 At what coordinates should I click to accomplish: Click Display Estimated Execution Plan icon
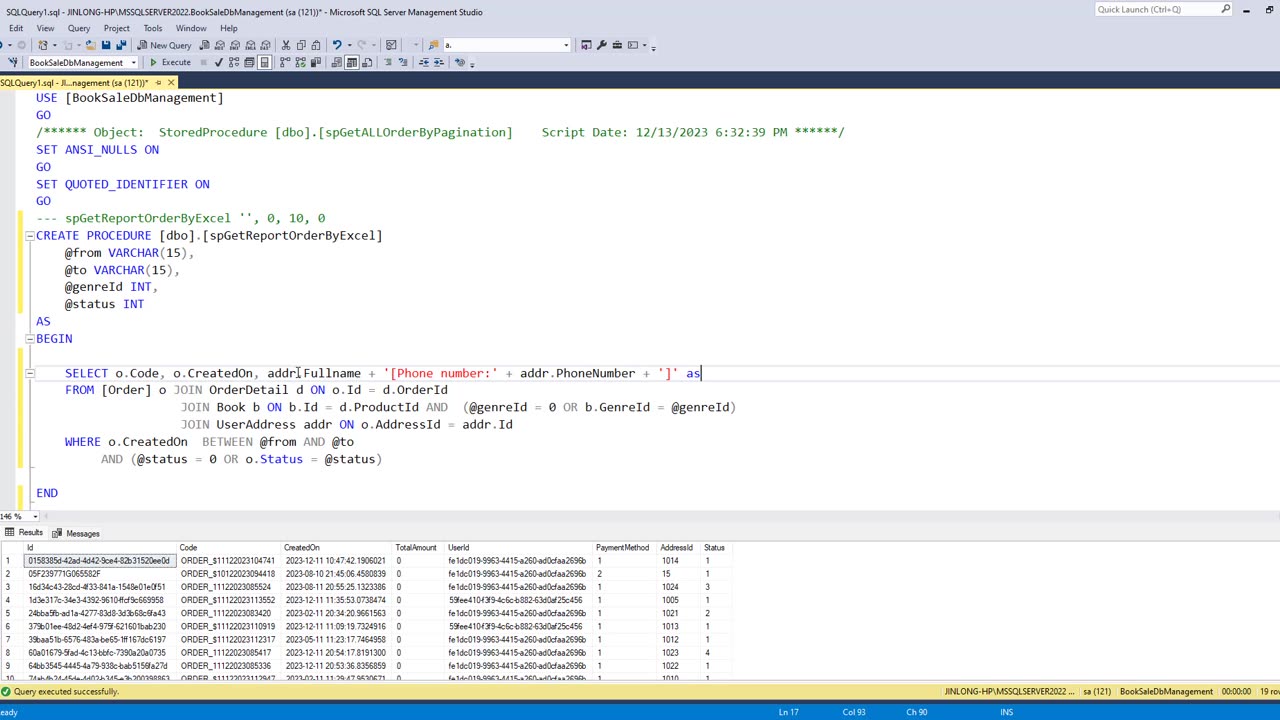[234, 62]
